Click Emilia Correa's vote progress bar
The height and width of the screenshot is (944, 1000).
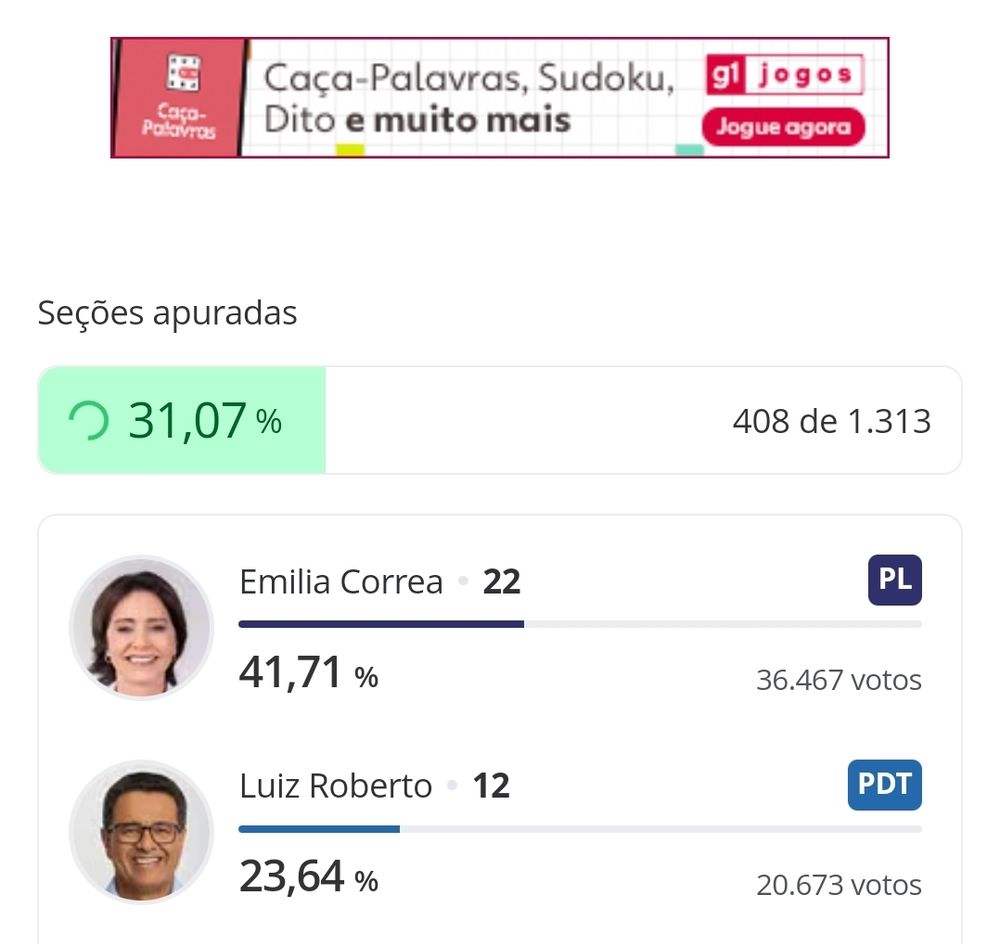click(x=580, y=624)
